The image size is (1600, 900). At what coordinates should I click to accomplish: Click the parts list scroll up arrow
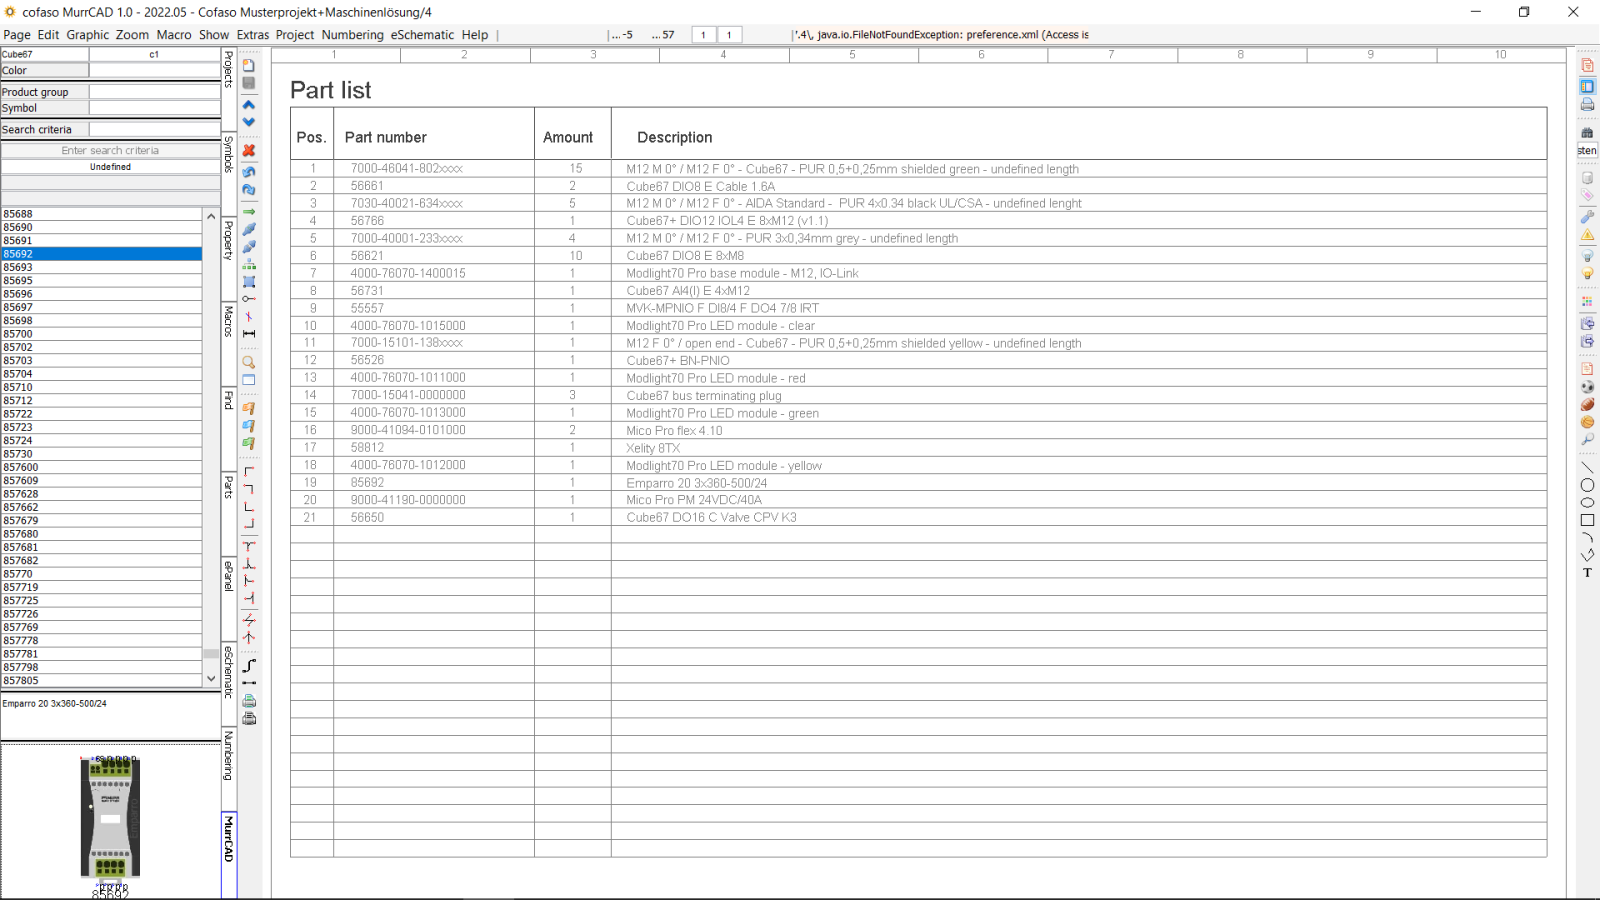coord(211,215)
